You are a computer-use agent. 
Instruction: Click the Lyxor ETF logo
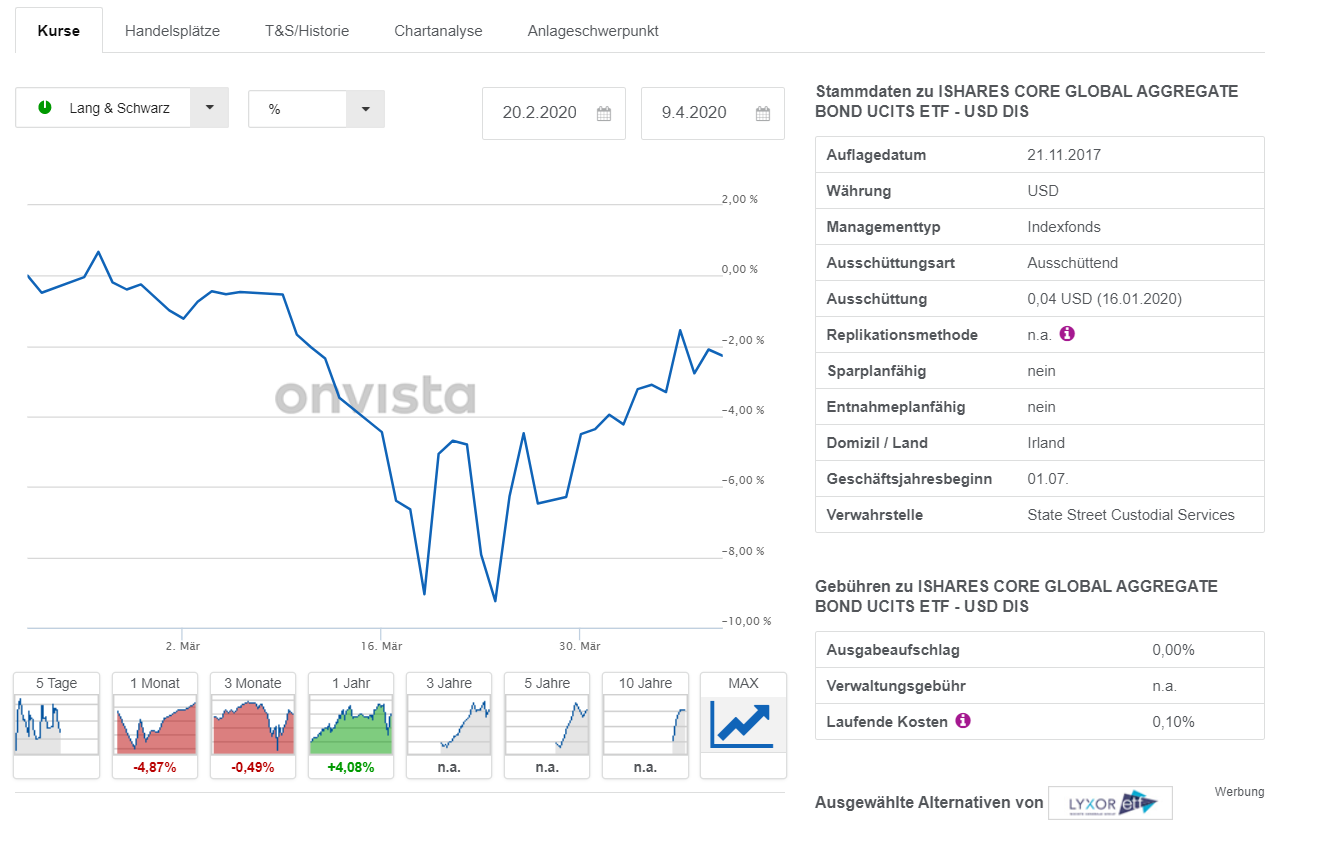click(1110, 802)
